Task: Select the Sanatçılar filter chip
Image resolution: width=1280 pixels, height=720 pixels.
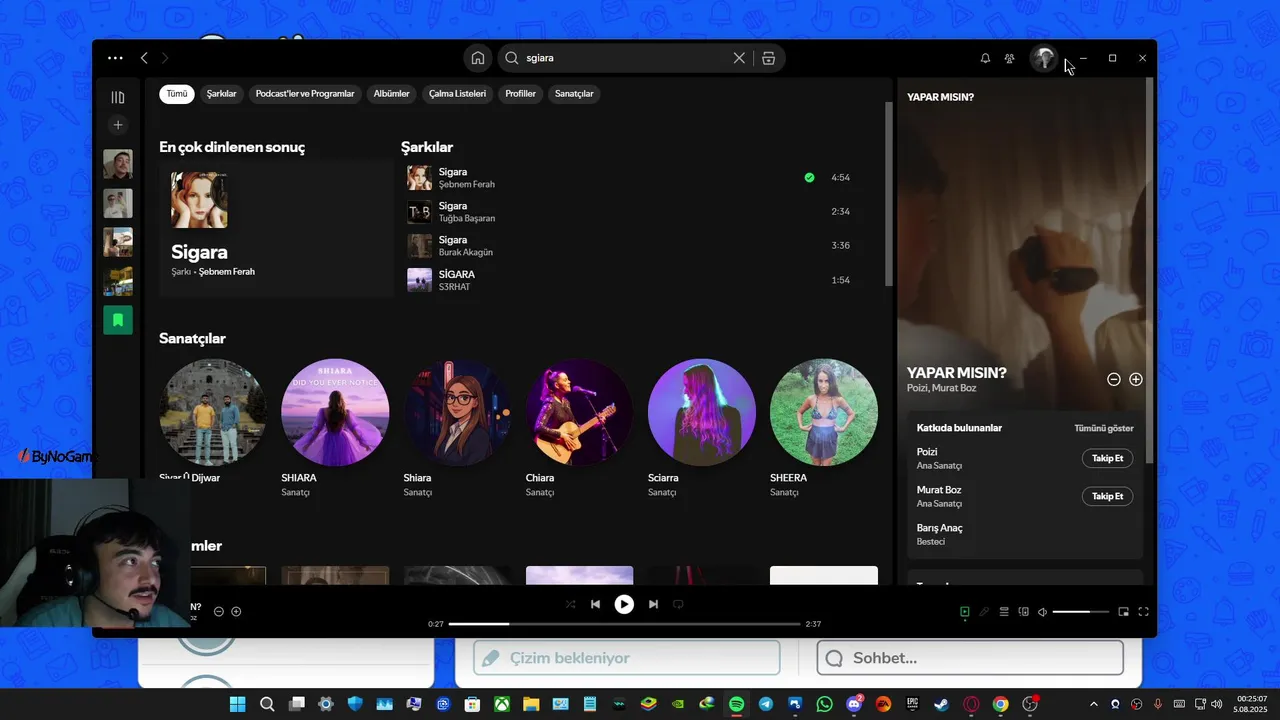Action: (x=574, y=94)
